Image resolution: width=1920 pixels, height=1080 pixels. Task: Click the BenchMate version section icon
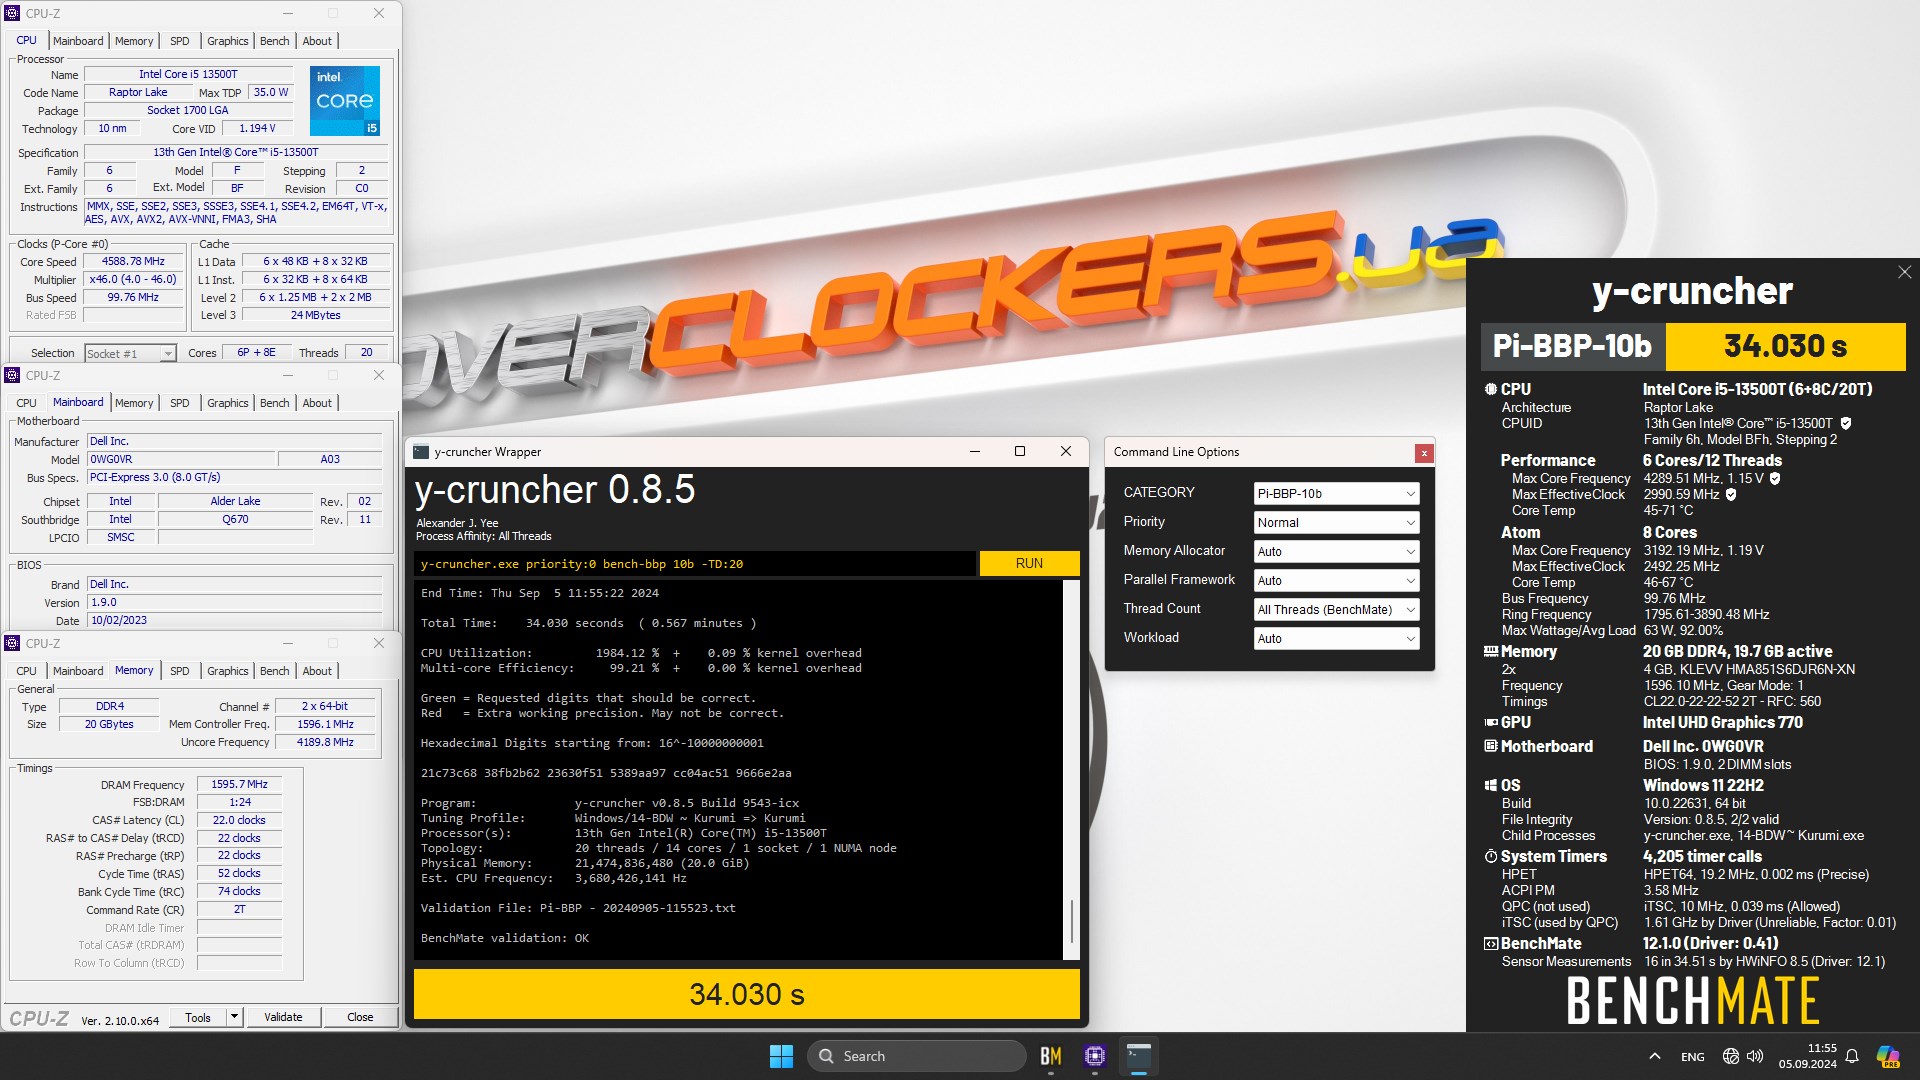tap(1490, 944)
